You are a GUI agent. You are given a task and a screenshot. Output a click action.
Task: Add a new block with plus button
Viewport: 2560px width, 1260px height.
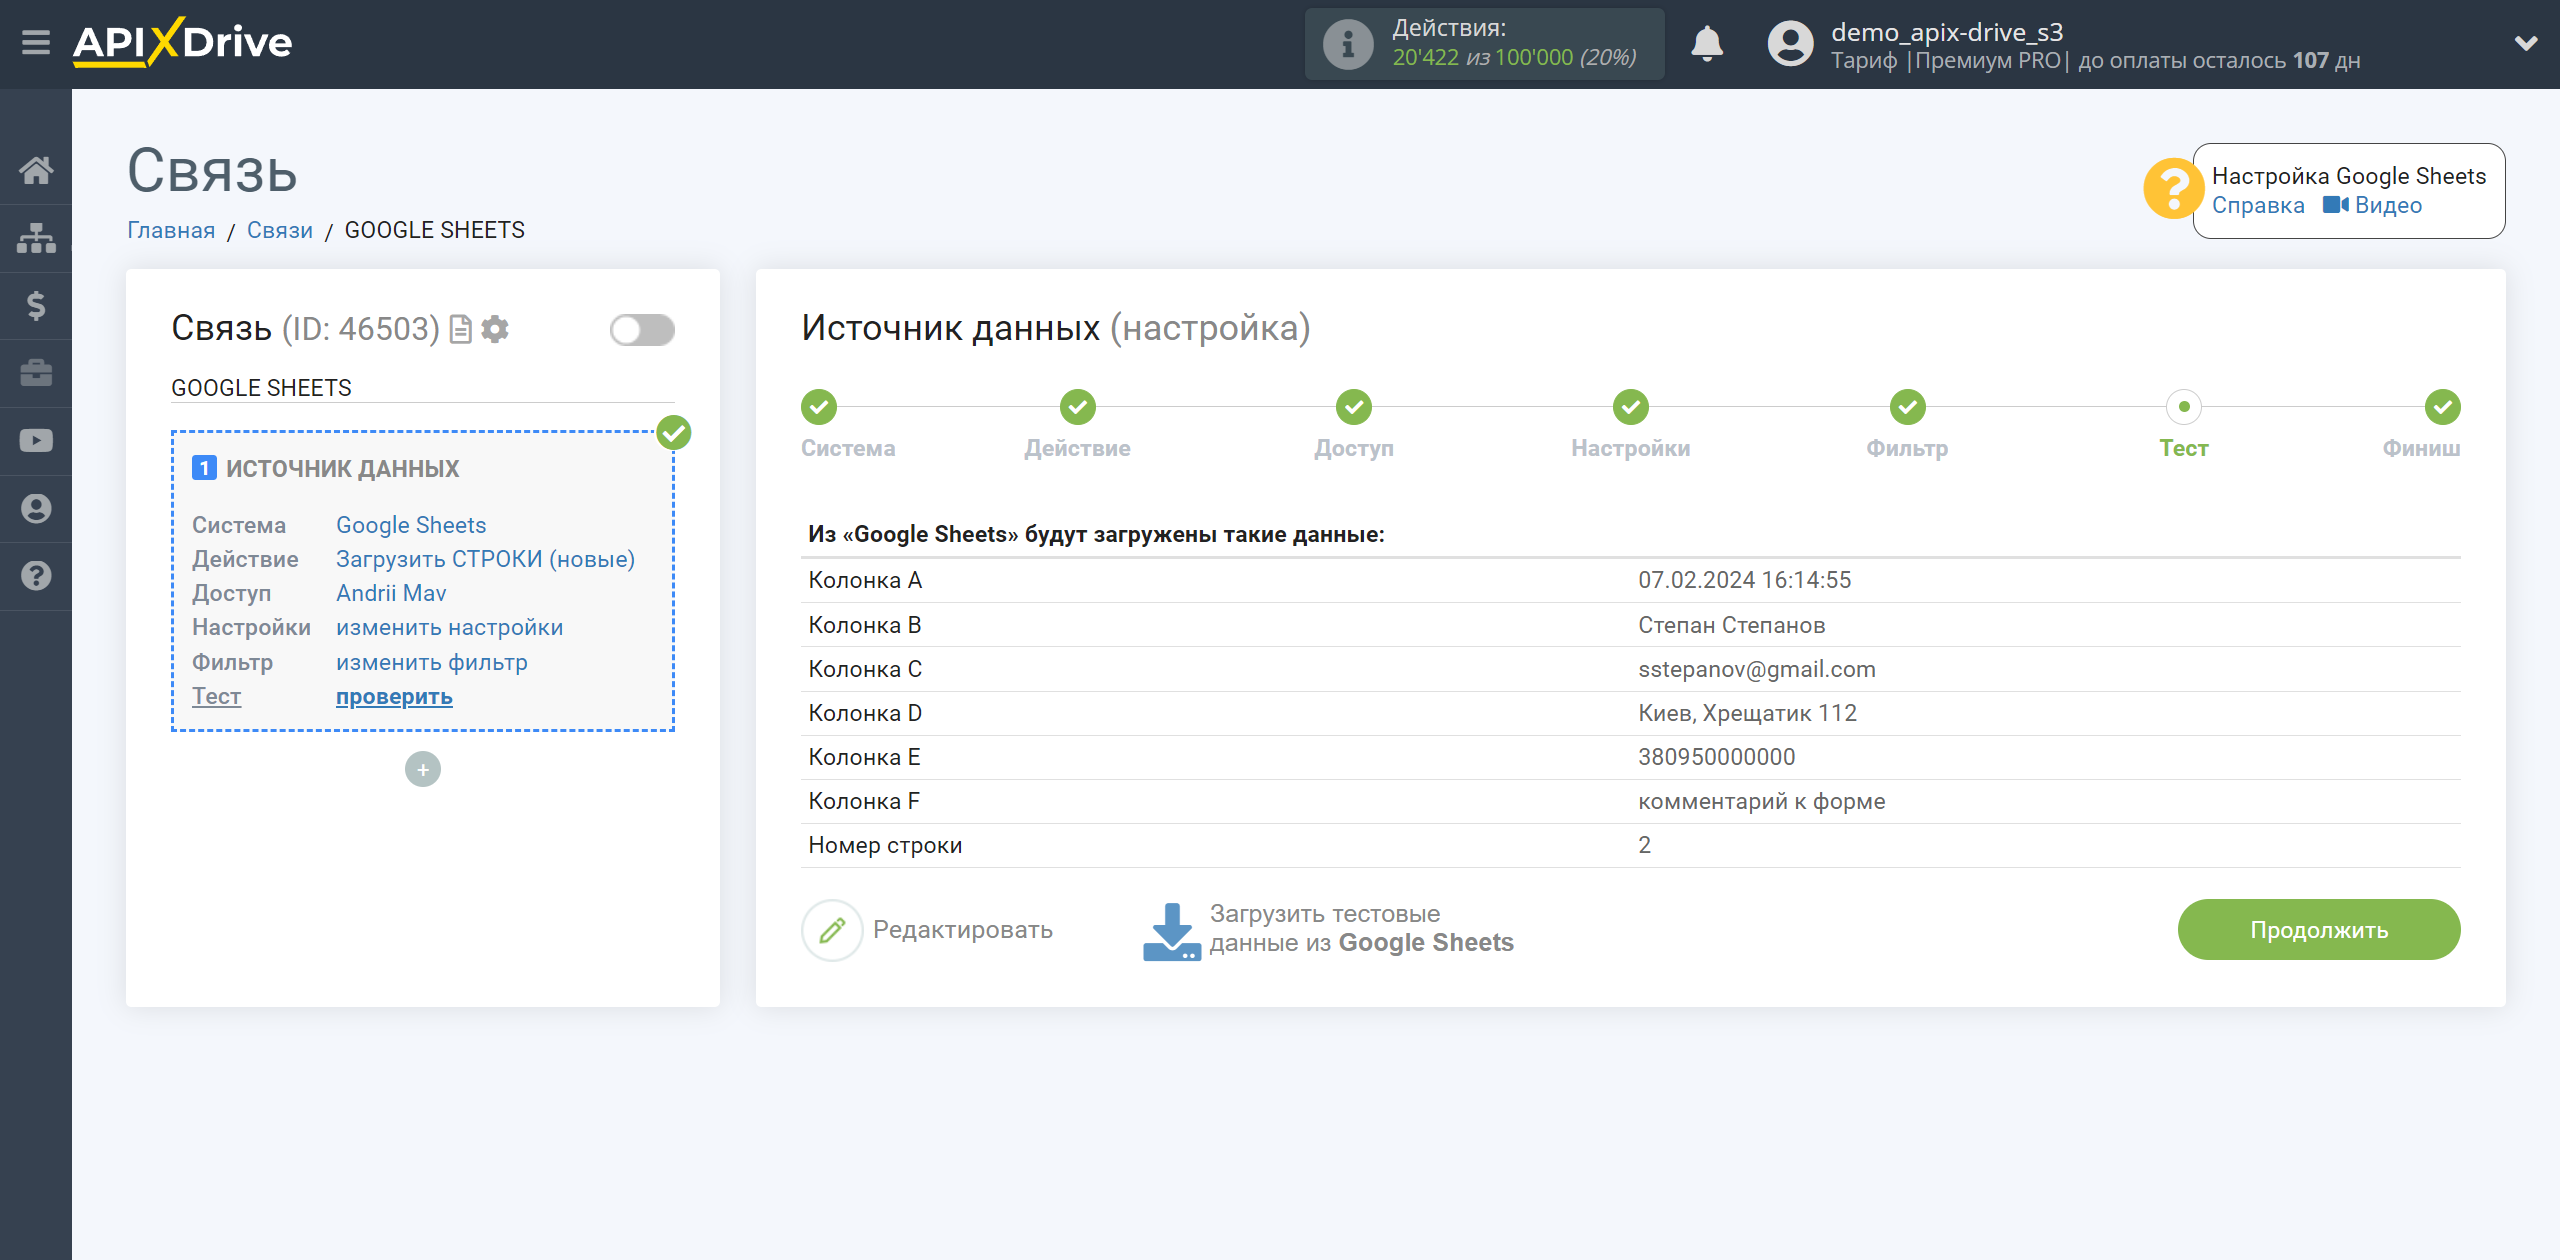[423, 770]
